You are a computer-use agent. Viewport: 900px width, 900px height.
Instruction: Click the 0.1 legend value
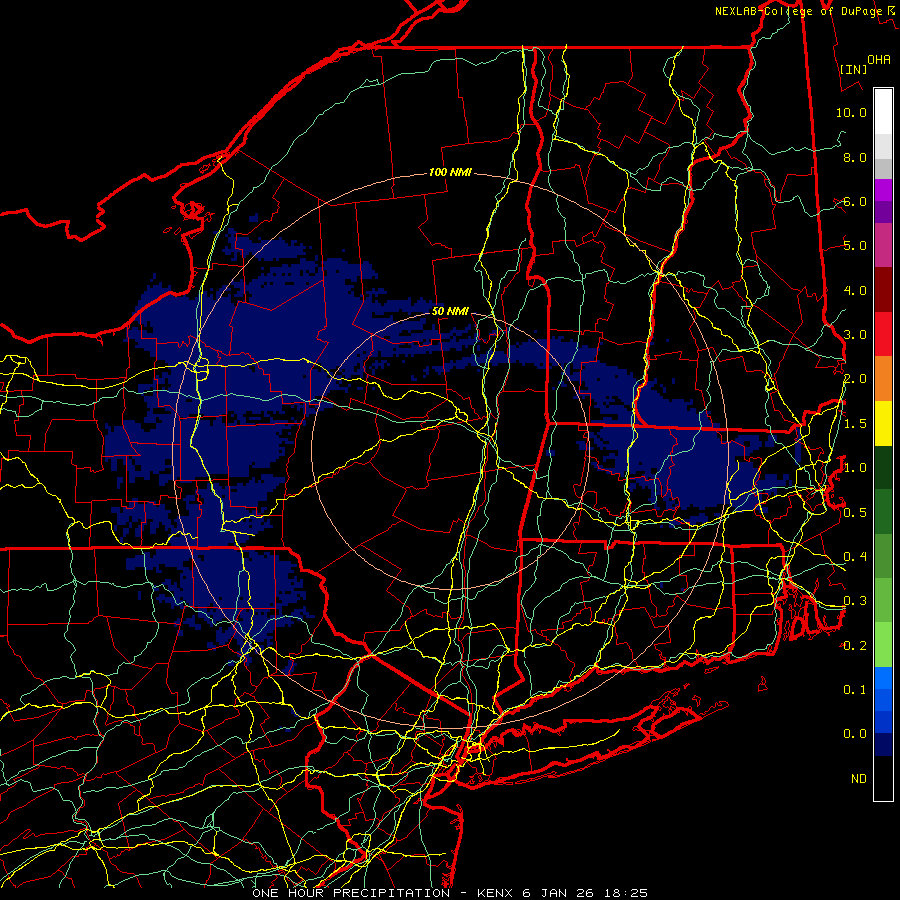pos(855,689)
